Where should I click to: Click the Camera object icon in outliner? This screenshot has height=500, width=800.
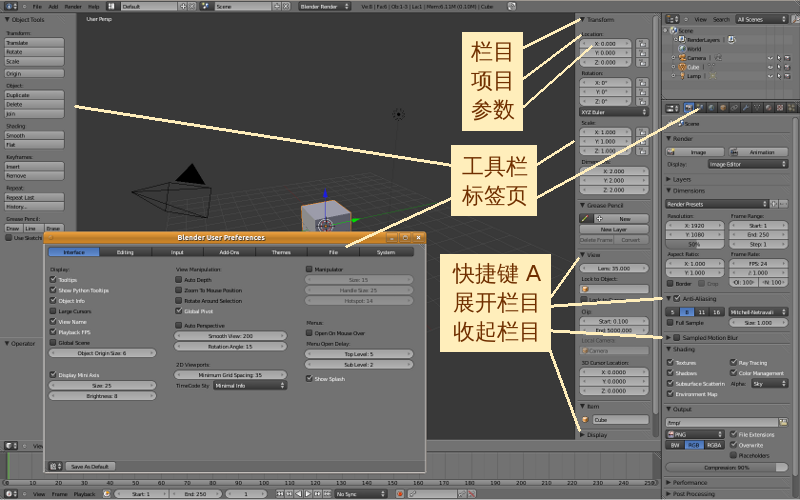coord(682,58)
